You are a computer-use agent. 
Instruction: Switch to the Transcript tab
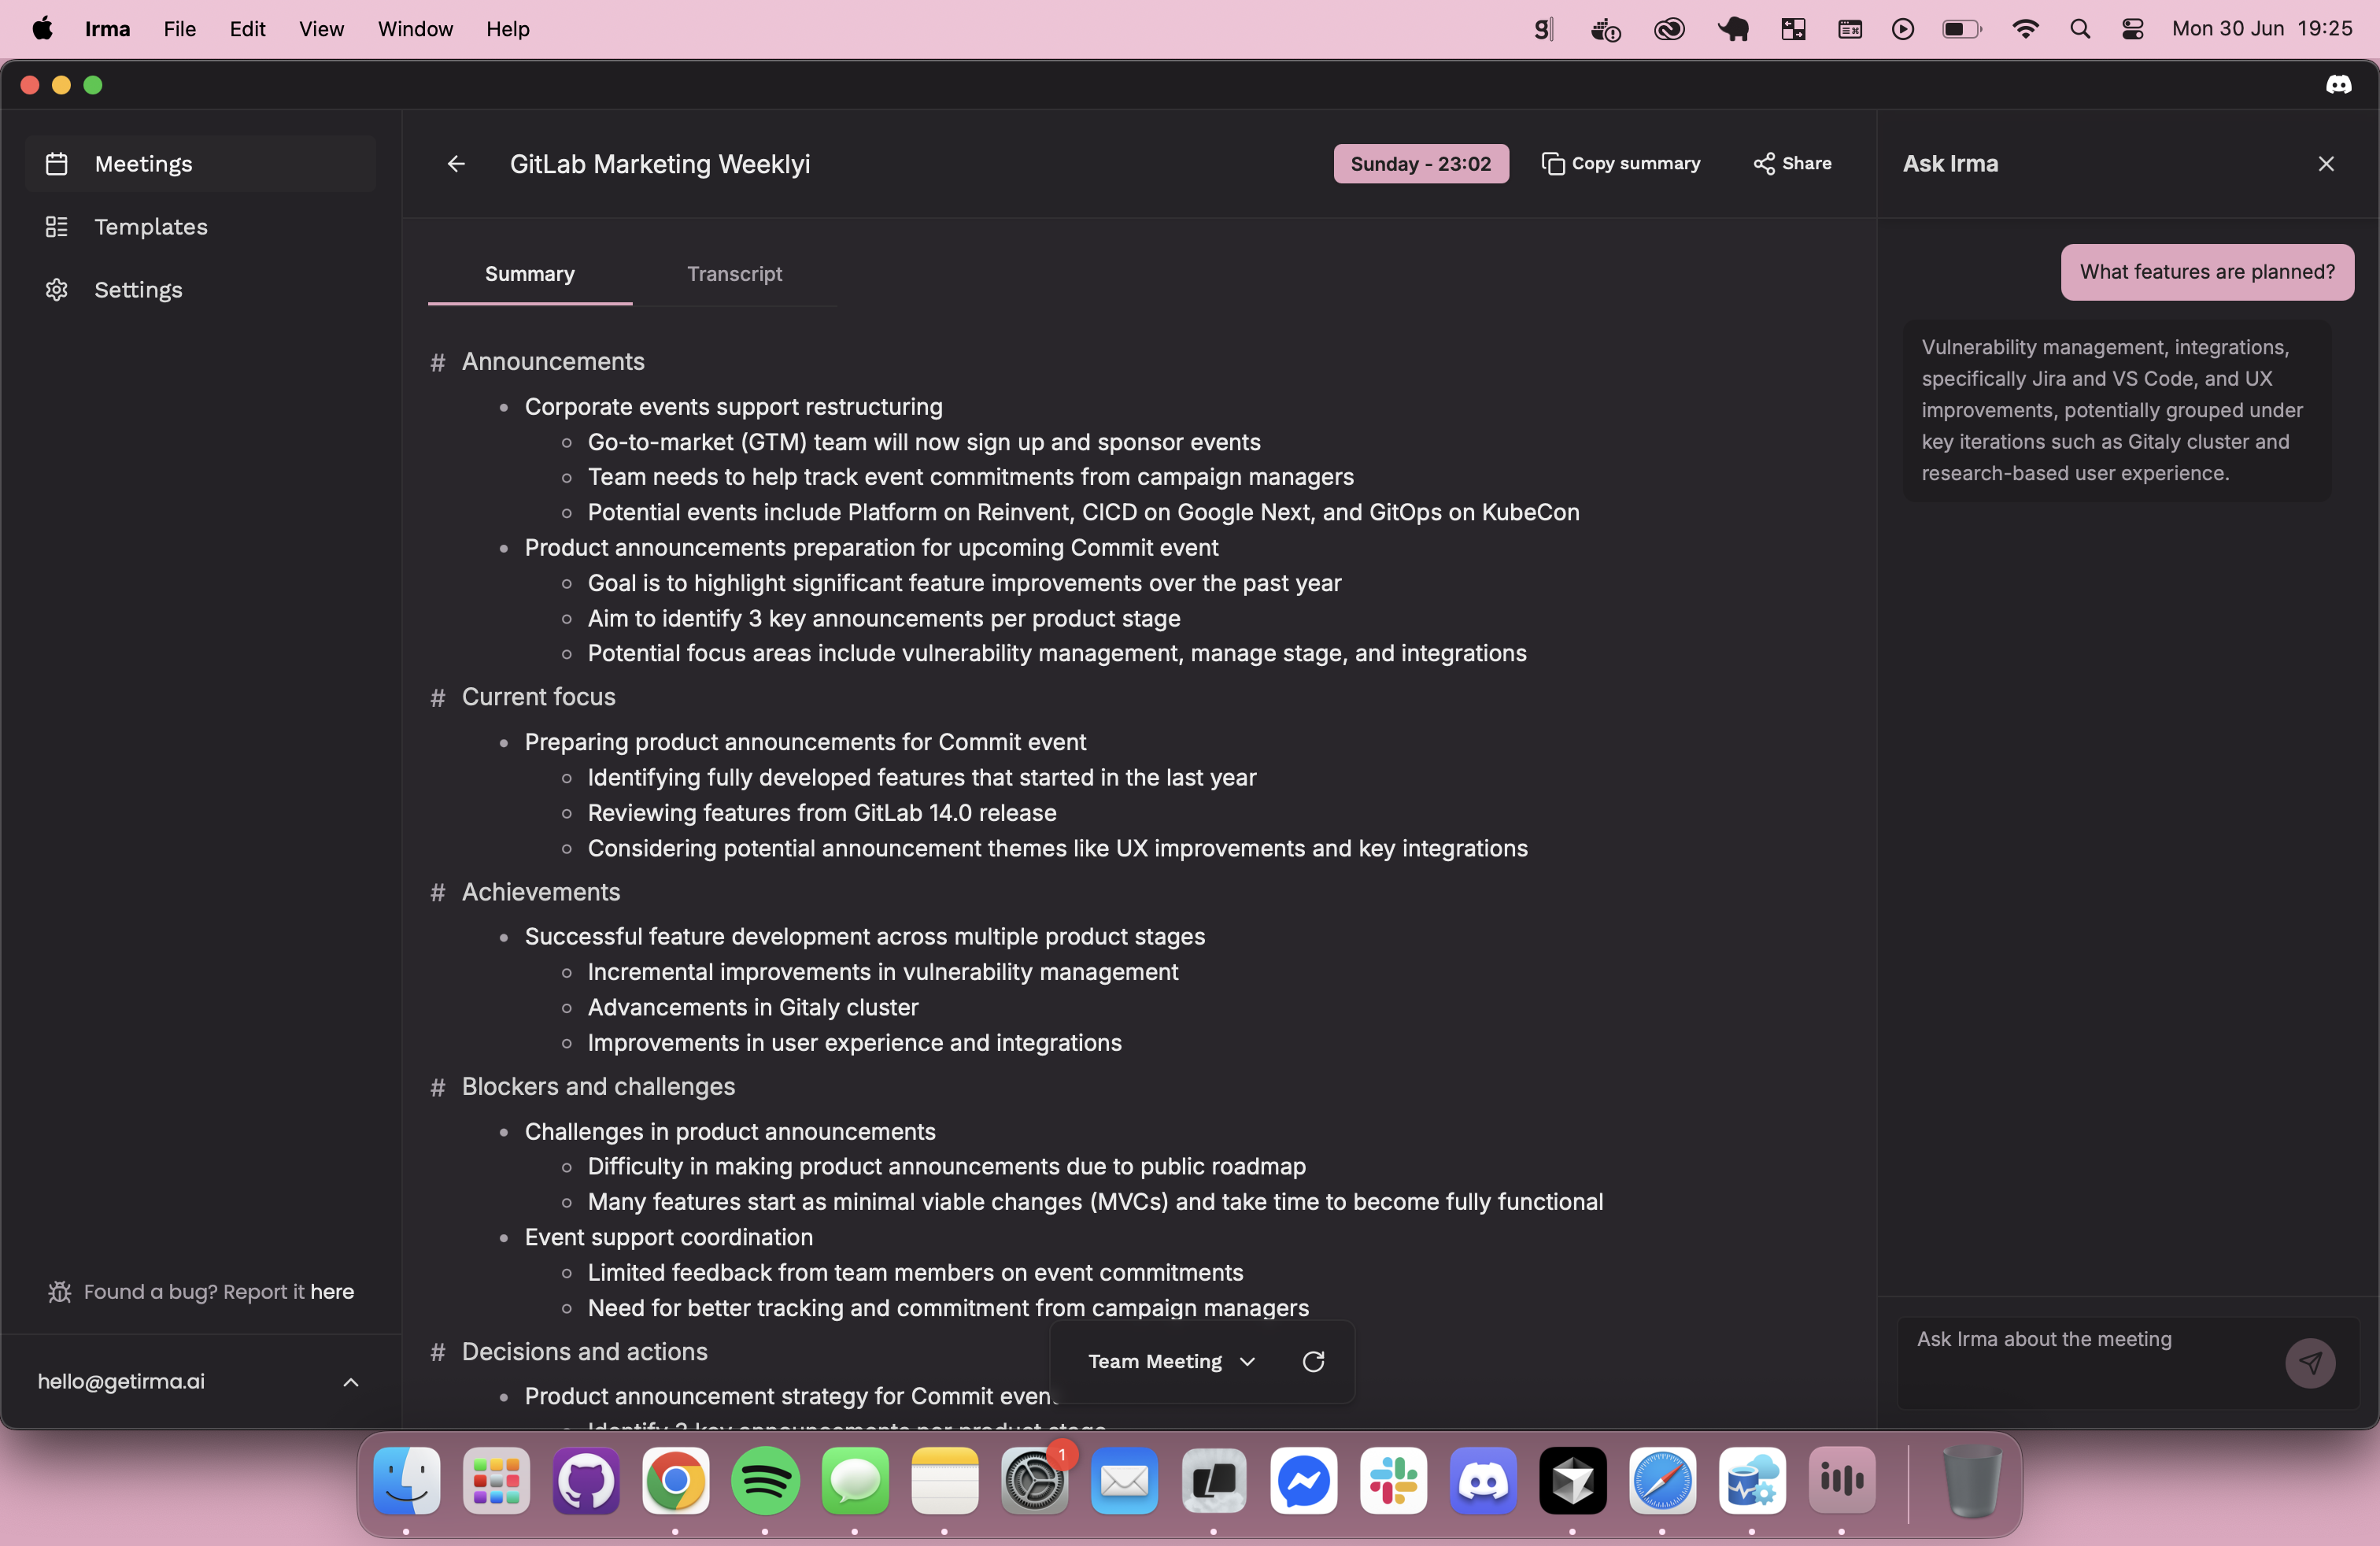pos(734,274)
